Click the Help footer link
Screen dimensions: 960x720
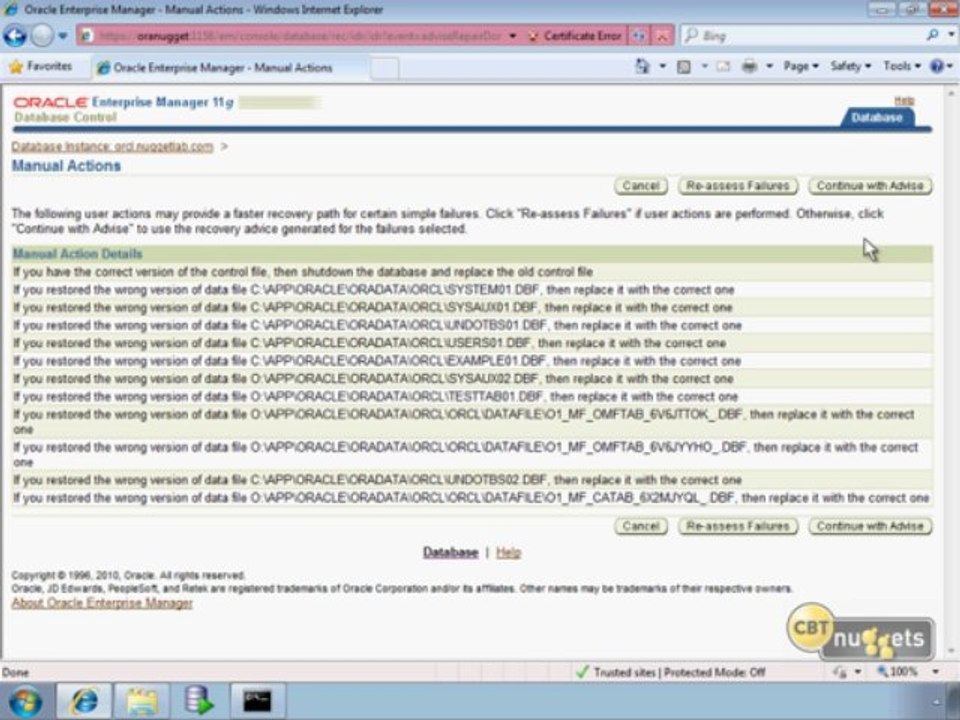(508, 552)
